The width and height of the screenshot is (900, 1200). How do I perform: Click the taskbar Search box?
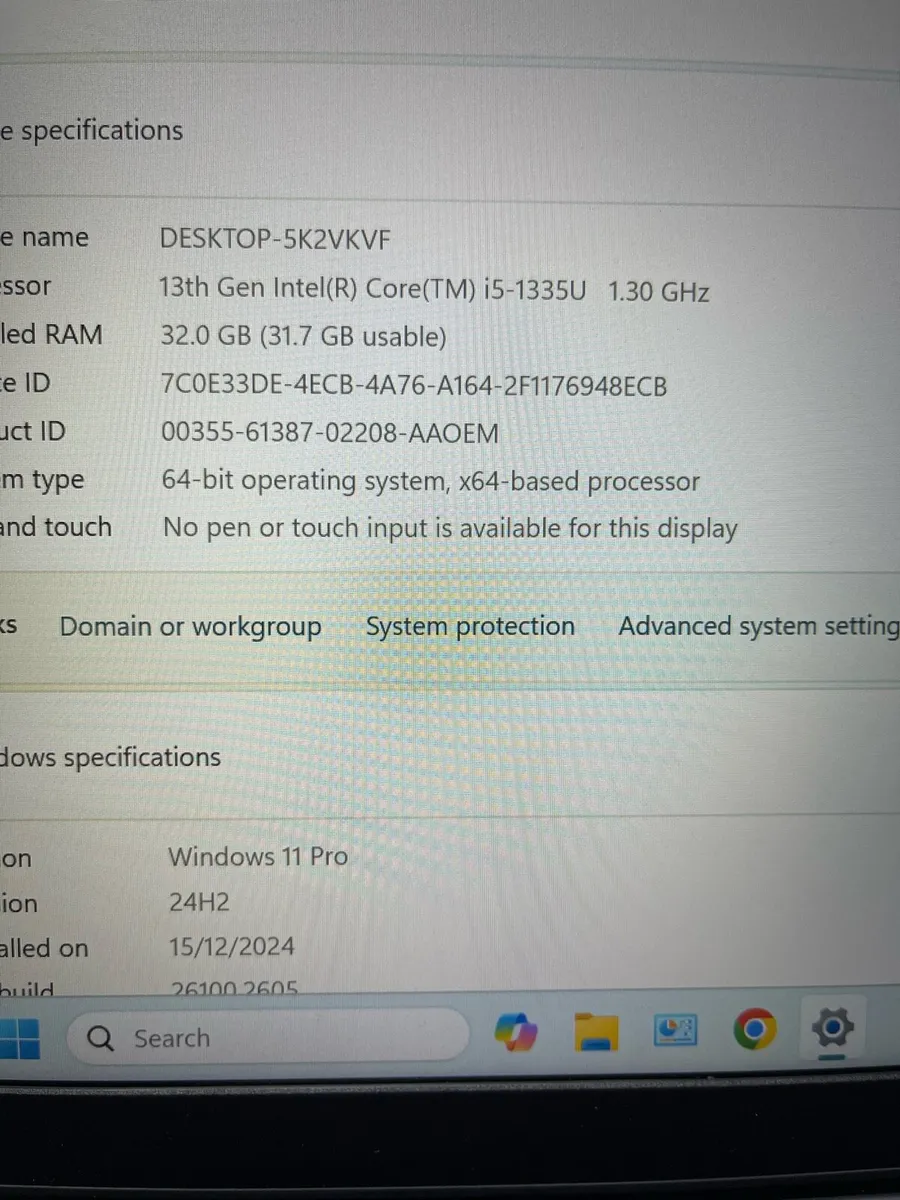click(267, 1037)
